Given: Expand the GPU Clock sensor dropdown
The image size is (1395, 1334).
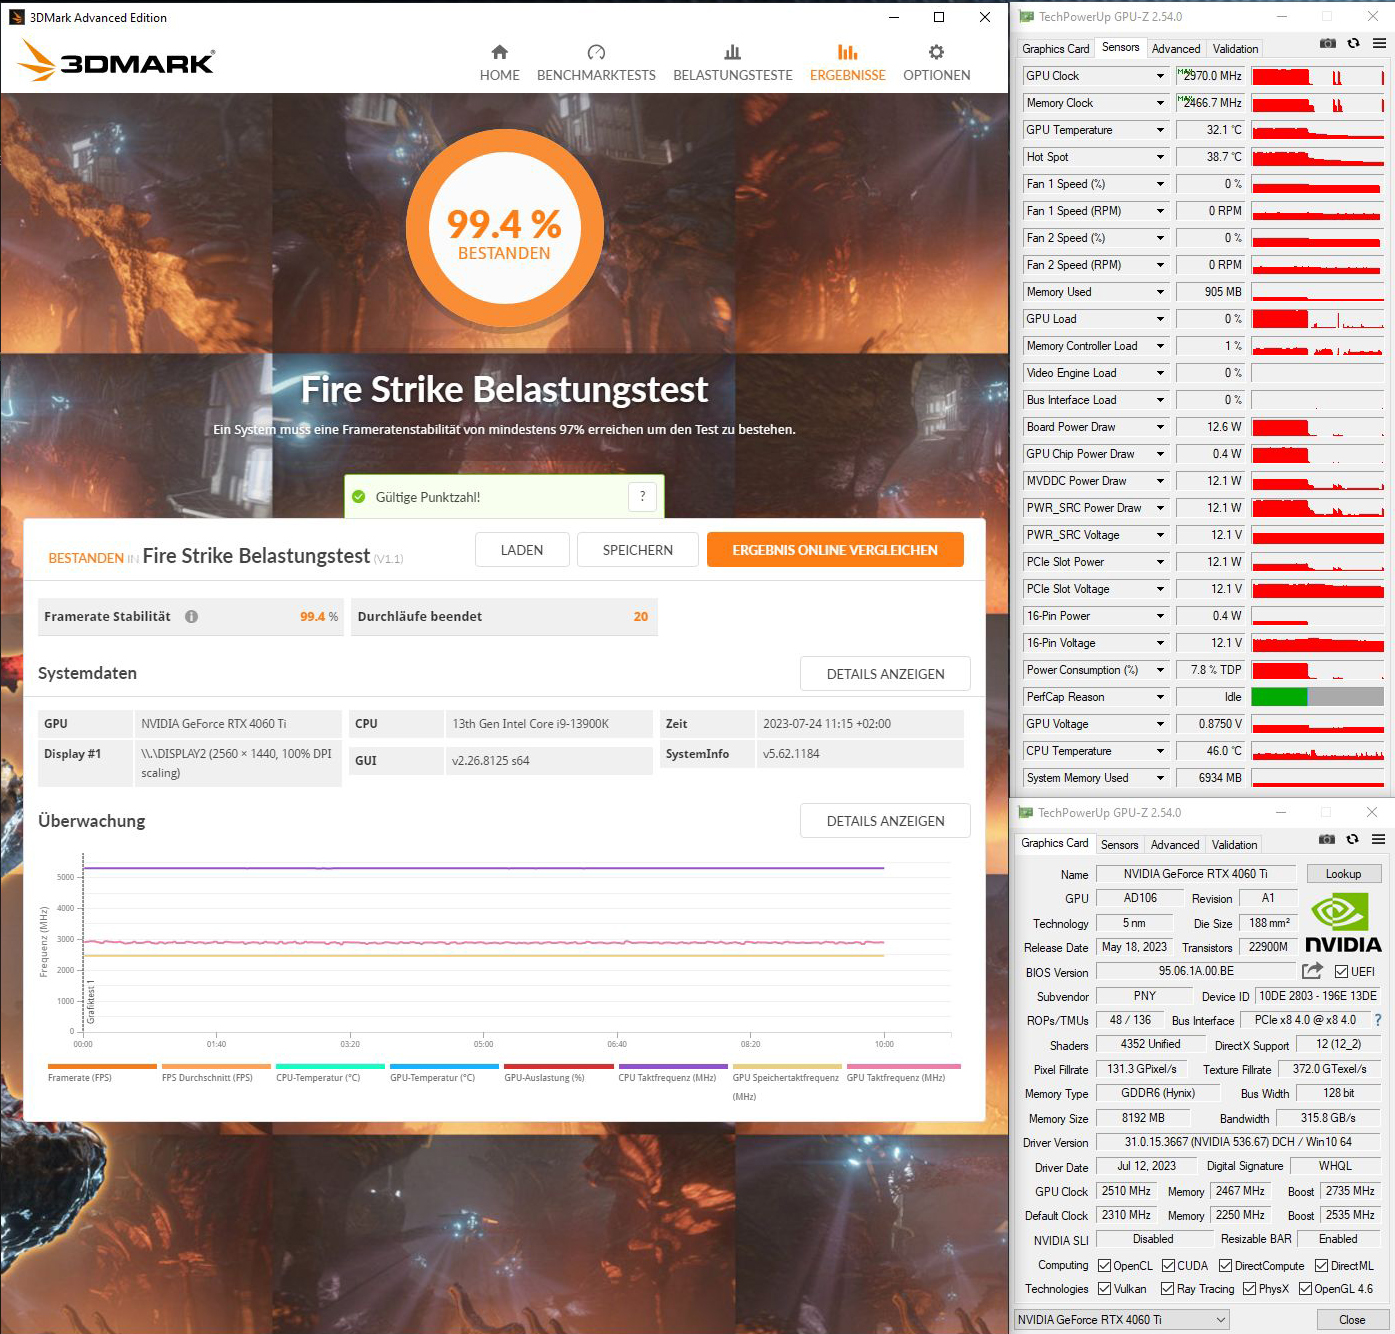Looking at the screenshot, I should point(1160,76).
